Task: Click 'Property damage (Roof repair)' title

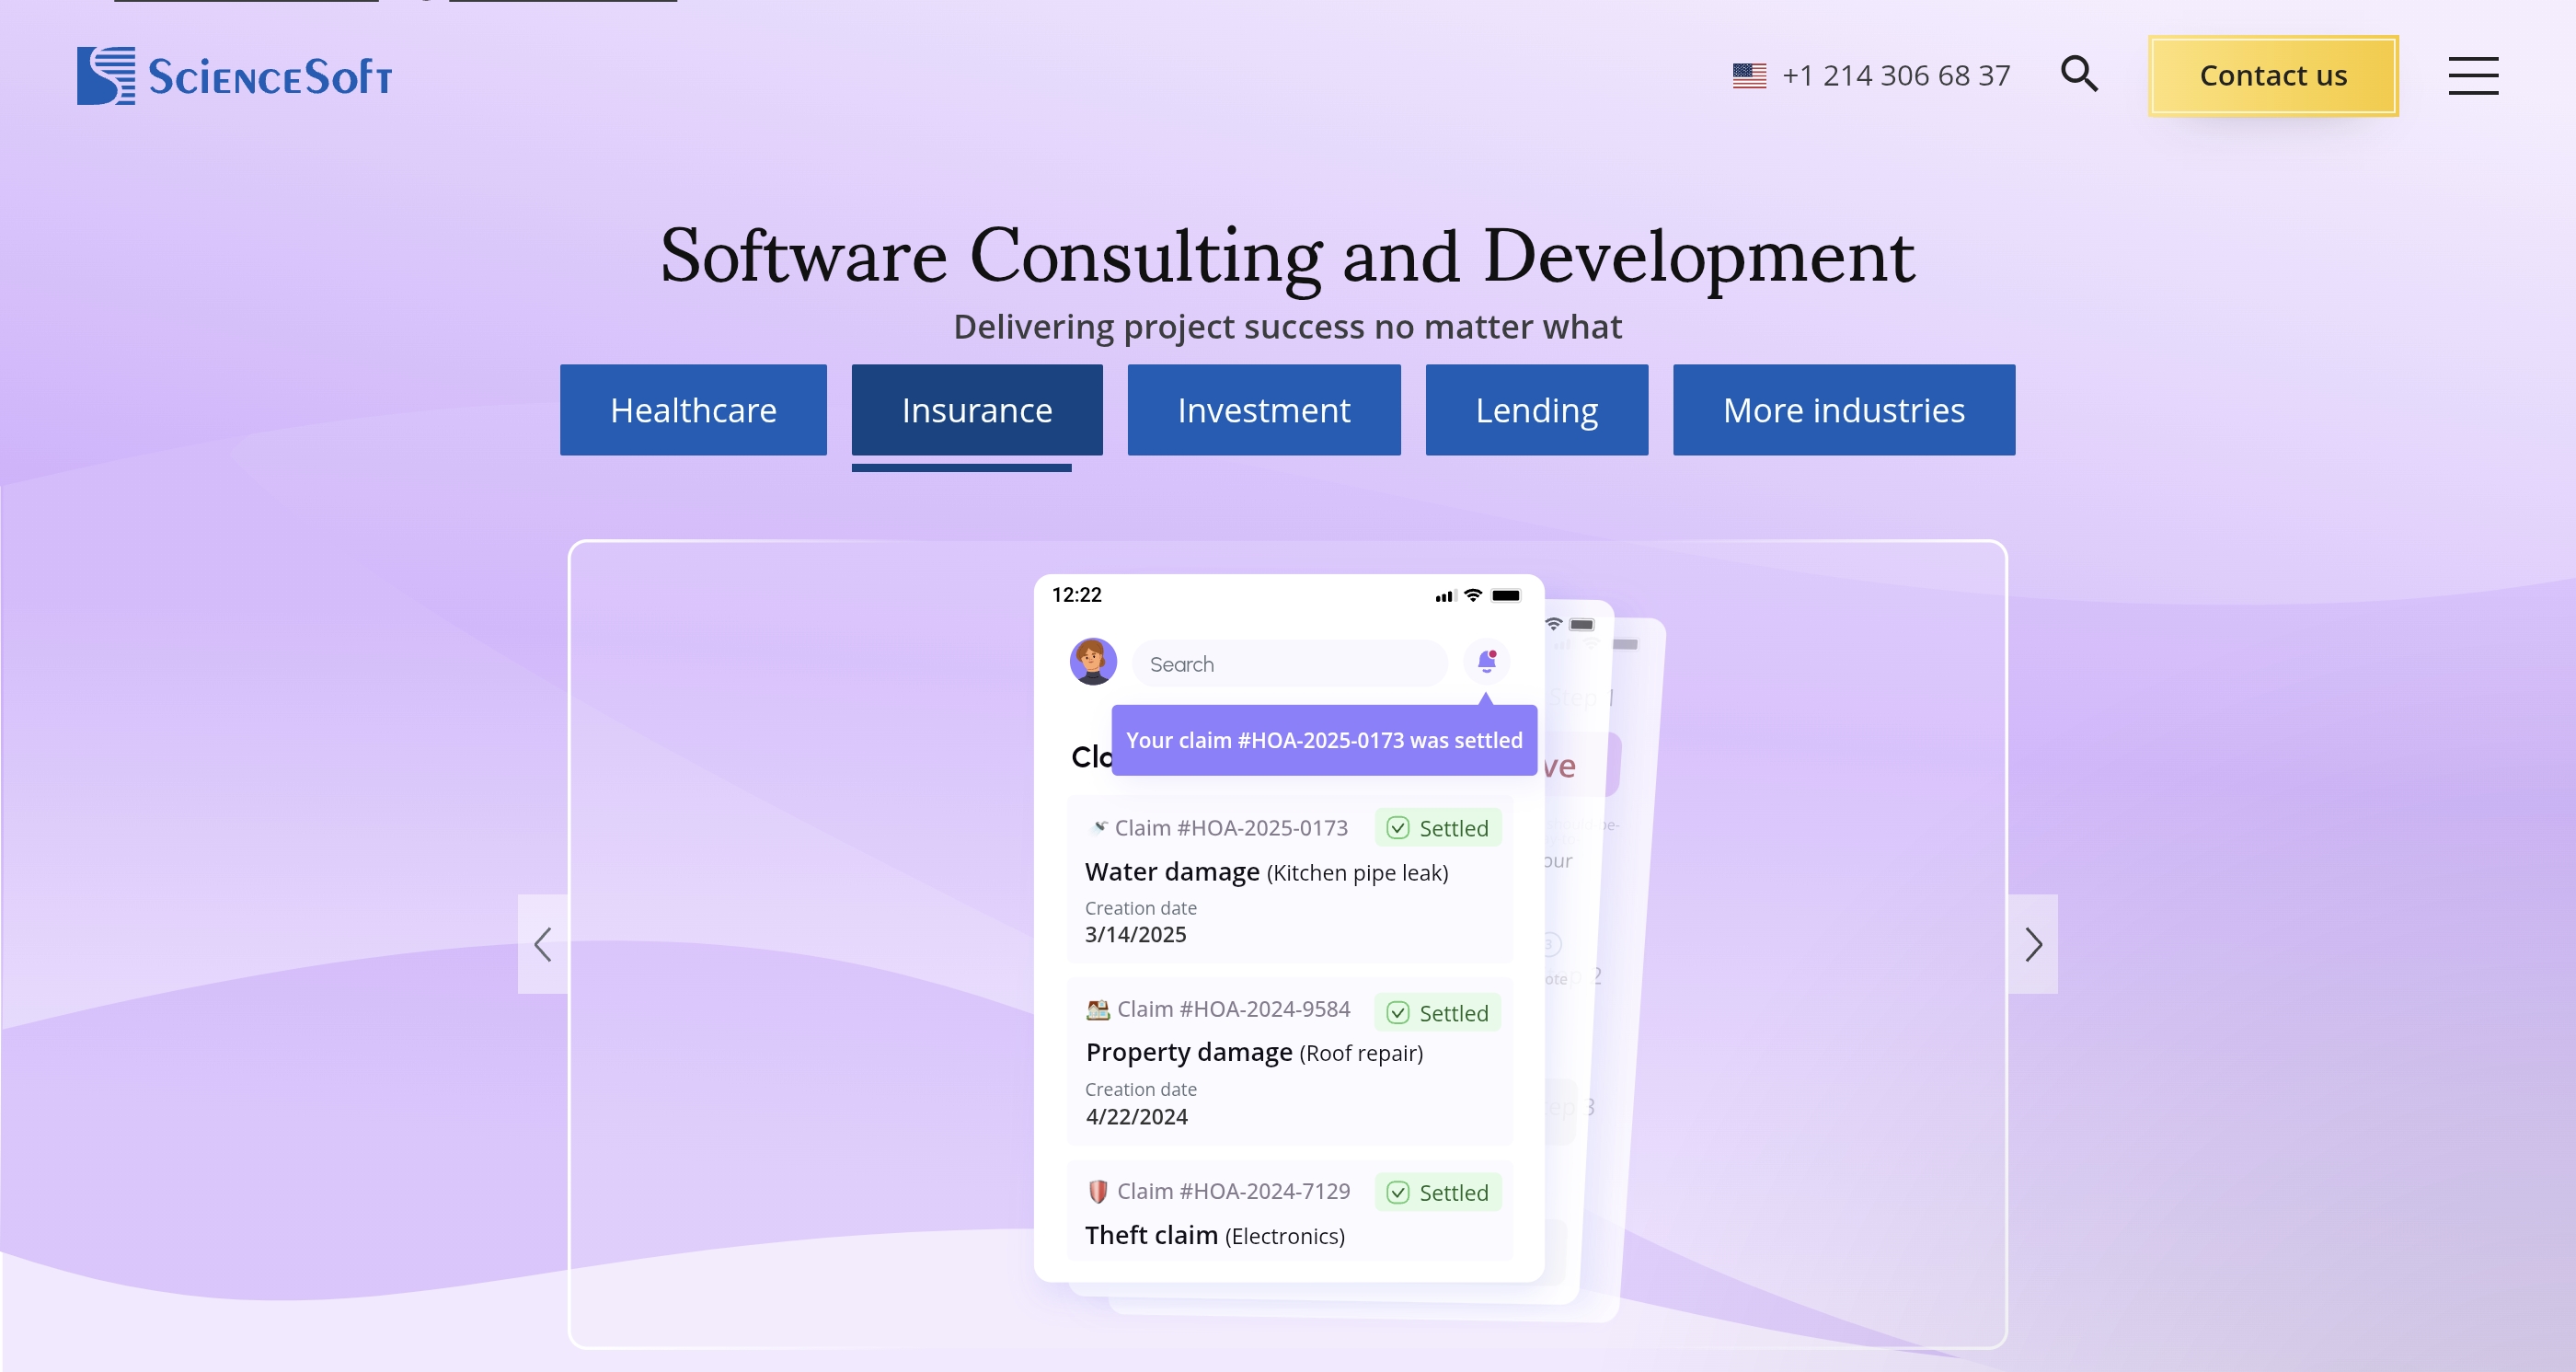Action: pyautogui.click(x=1254, y=1052)
